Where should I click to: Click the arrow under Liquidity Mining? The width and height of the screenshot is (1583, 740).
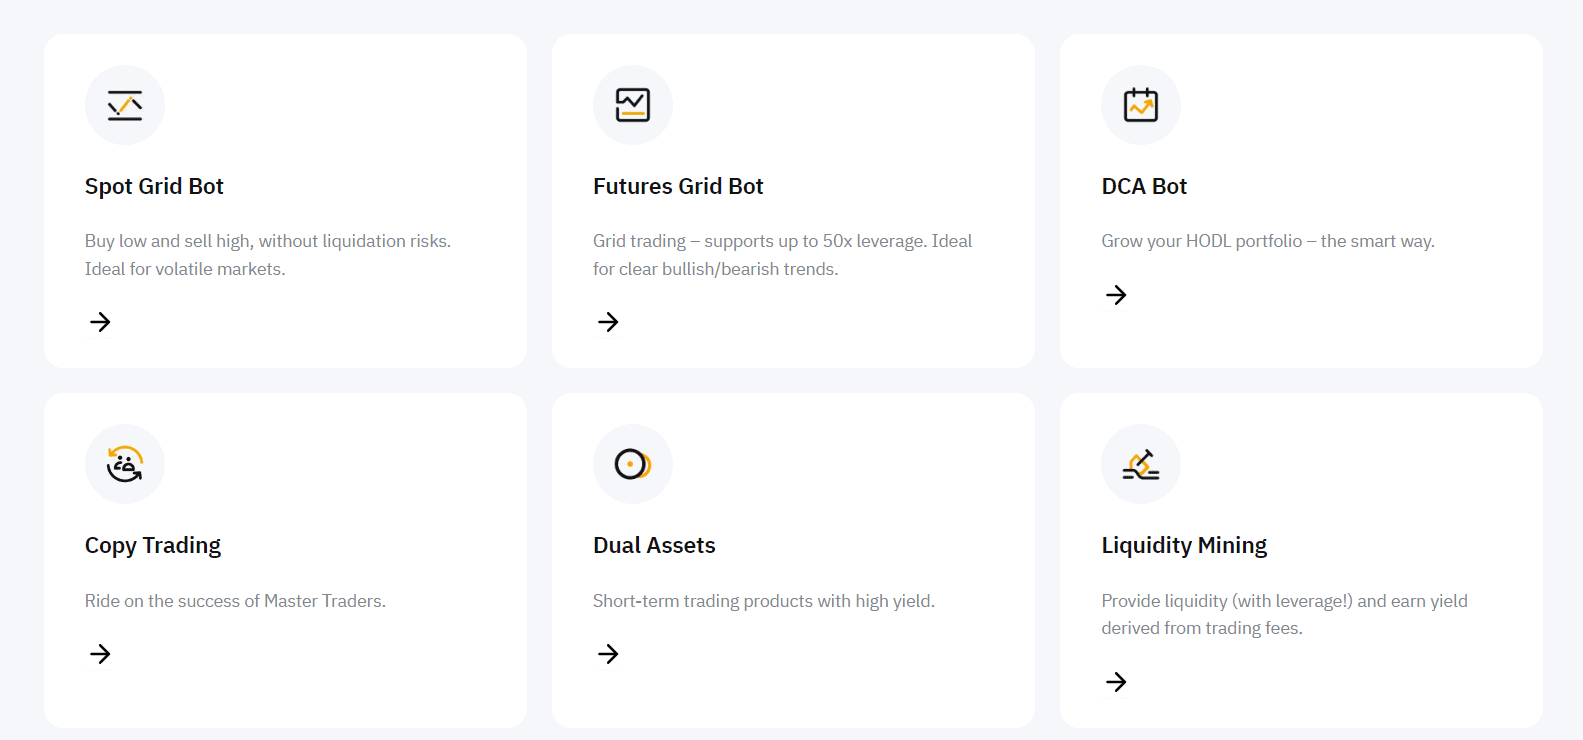1116,682
